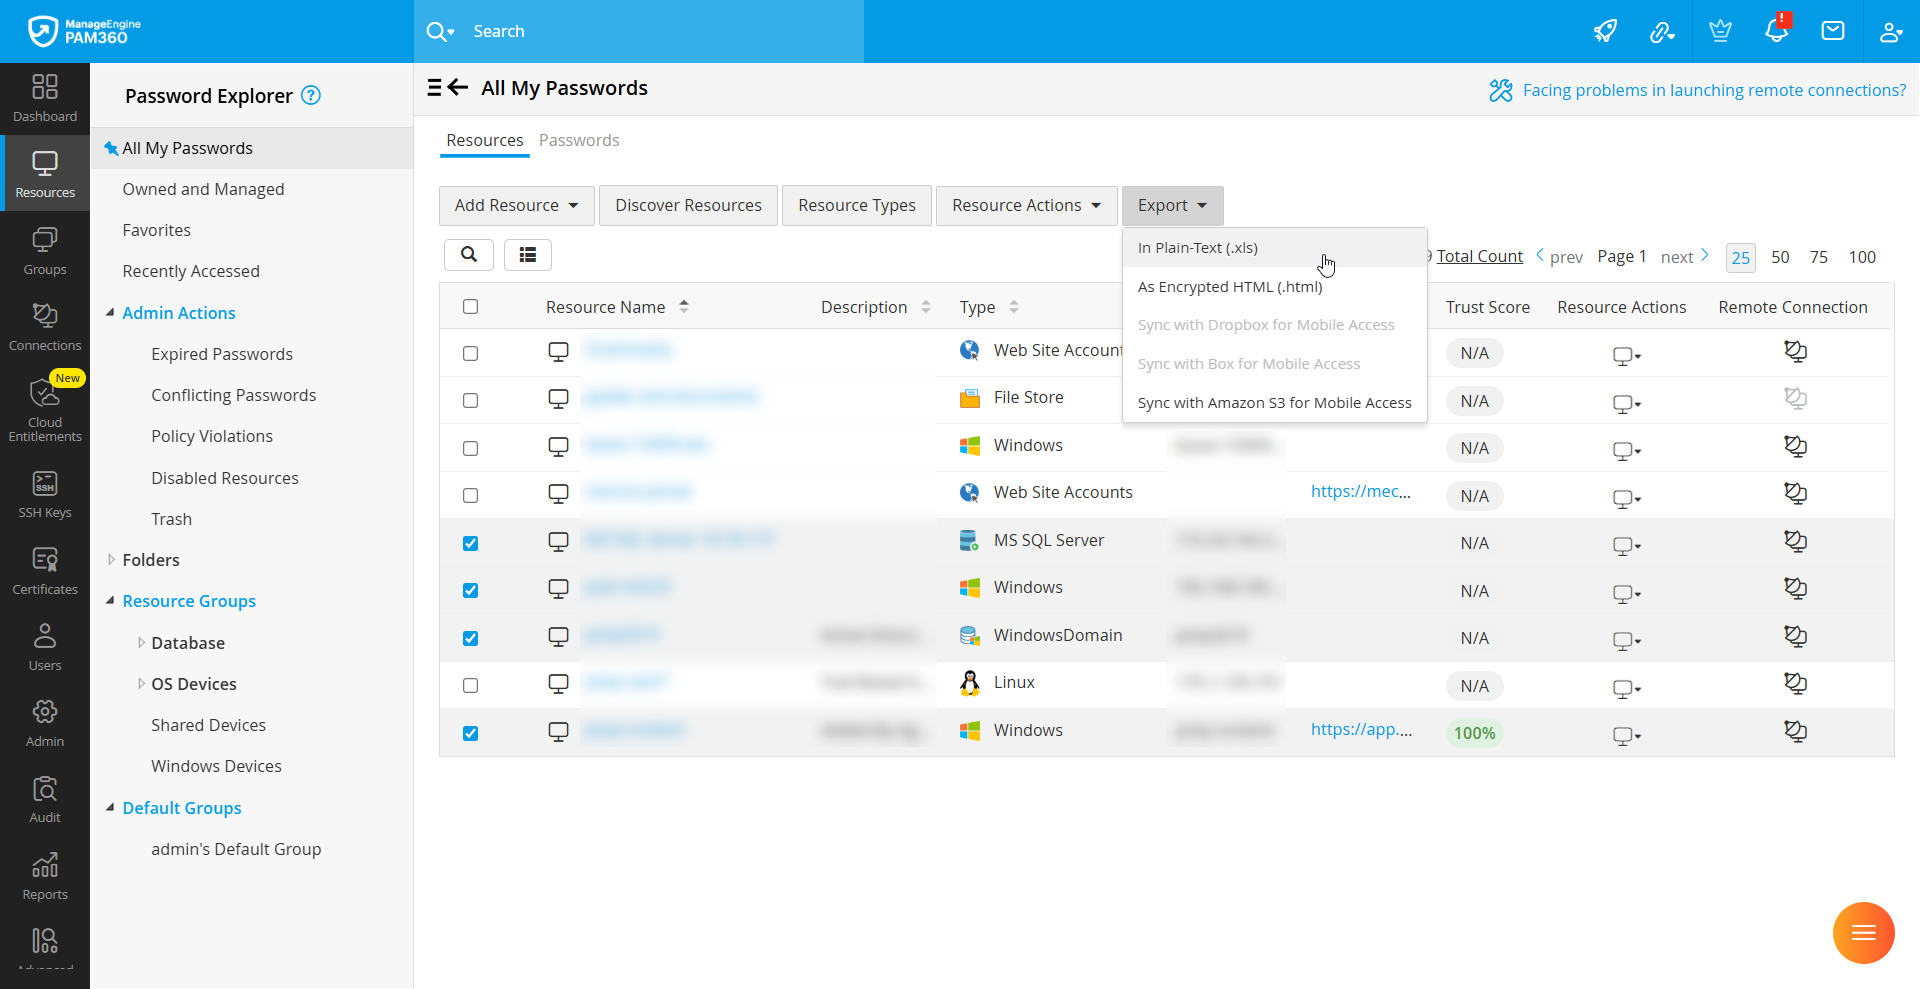Open Facing problems launching remote connections link
This screenshot has width=1920, height=989.
1713,90
